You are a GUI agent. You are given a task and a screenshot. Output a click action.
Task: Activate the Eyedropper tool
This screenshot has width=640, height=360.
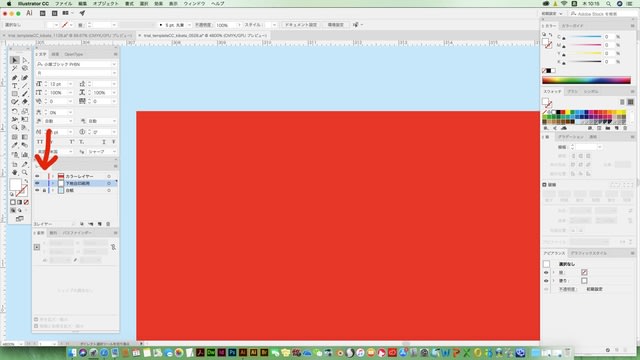point(15,145)
